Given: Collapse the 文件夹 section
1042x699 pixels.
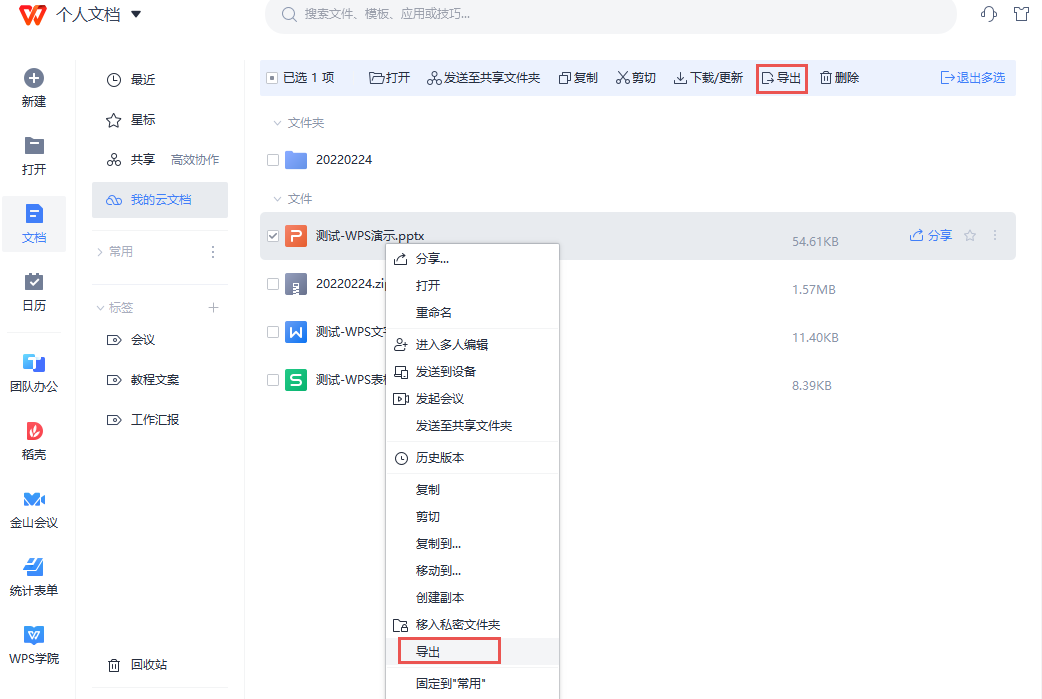Looking at the screenshot, I should click(277, 123).
